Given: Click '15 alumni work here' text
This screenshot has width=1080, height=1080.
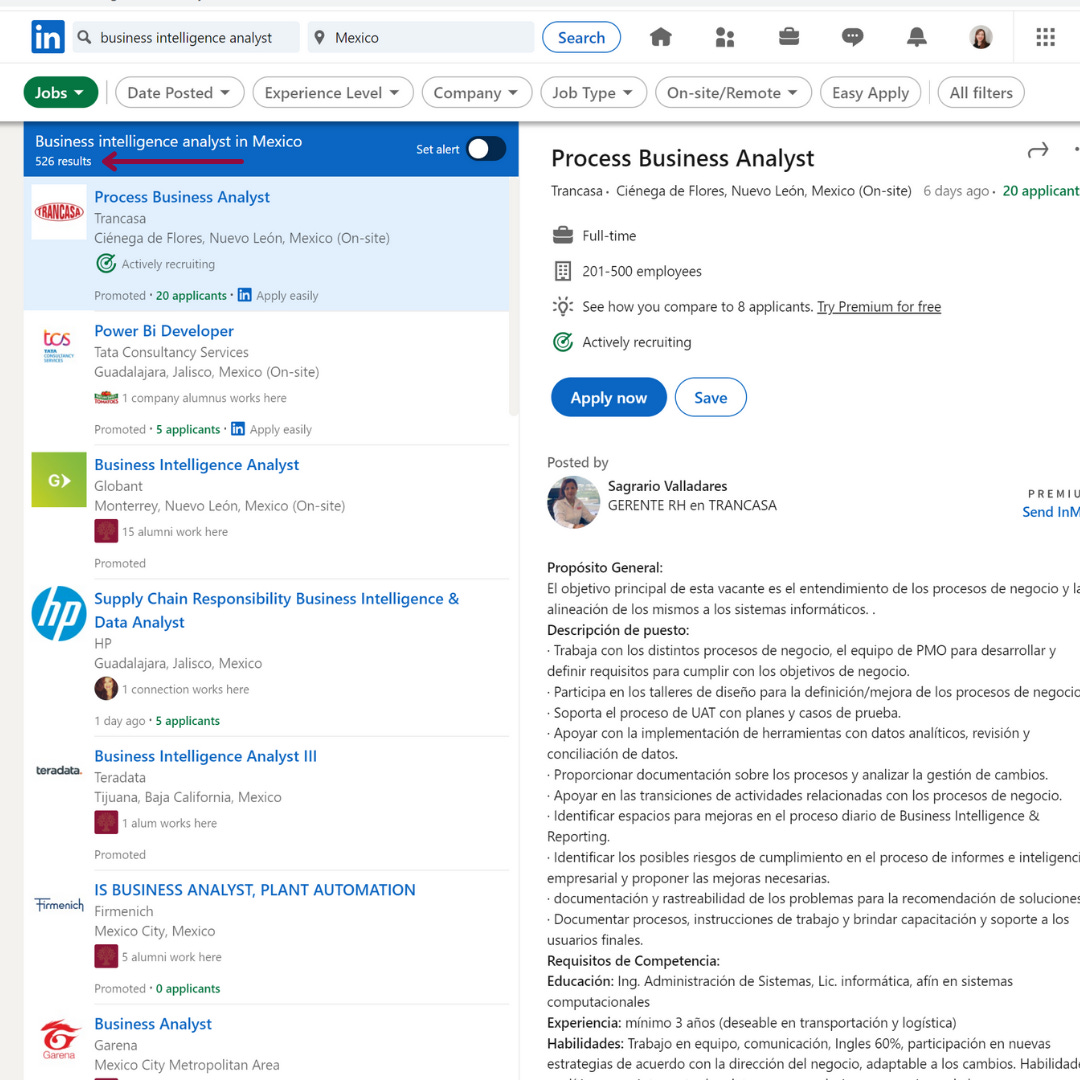Looking at the screenshot, I should [175, 531].
